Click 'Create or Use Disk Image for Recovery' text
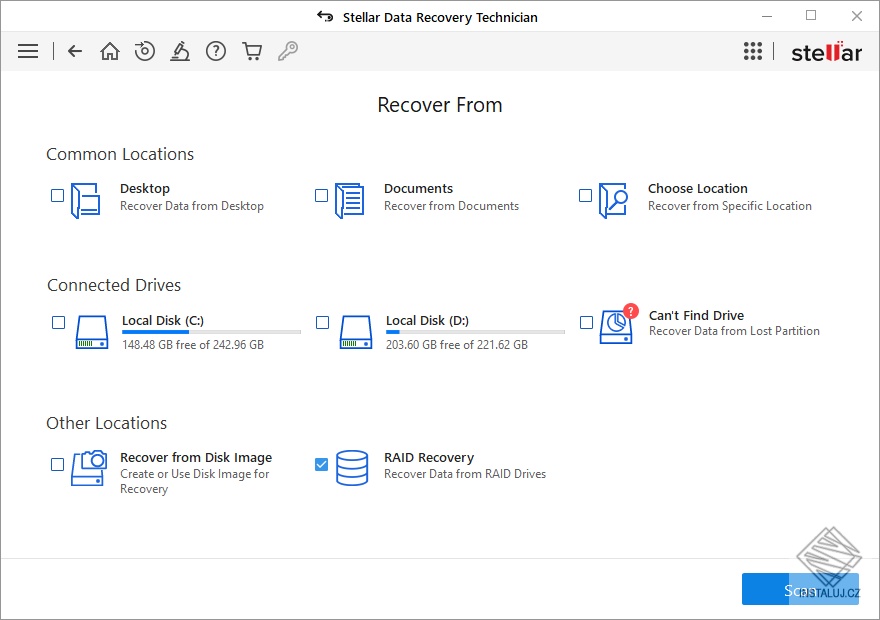880x620 pixels. [195, 481]
